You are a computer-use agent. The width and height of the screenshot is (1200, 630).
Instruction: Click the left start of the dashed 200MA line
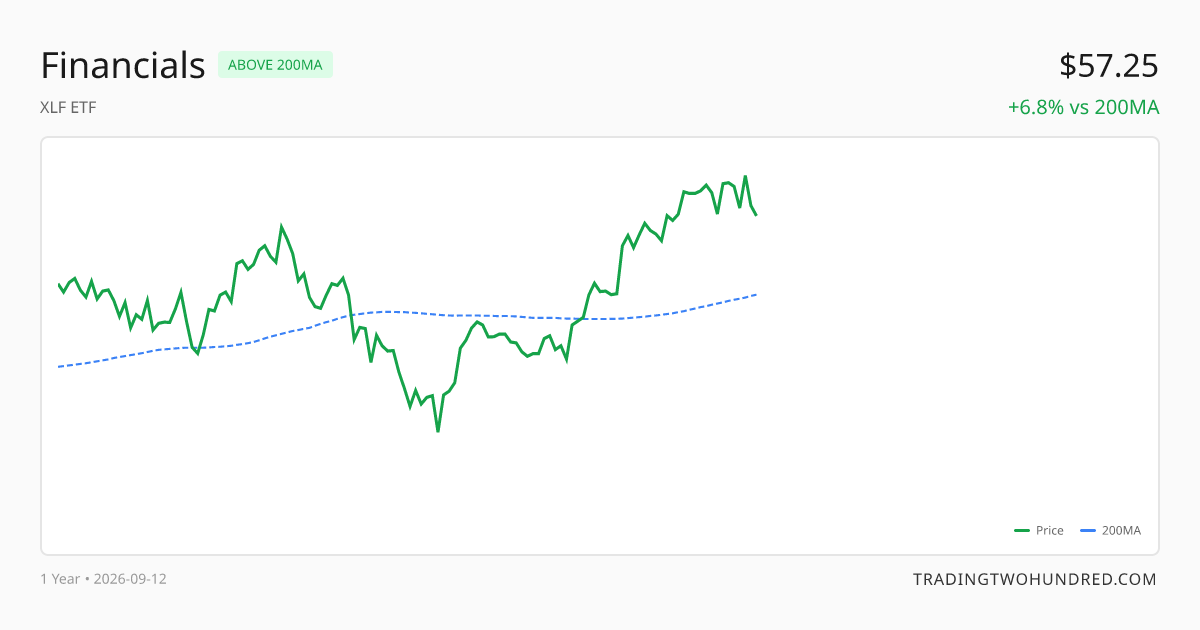point(59,367)
